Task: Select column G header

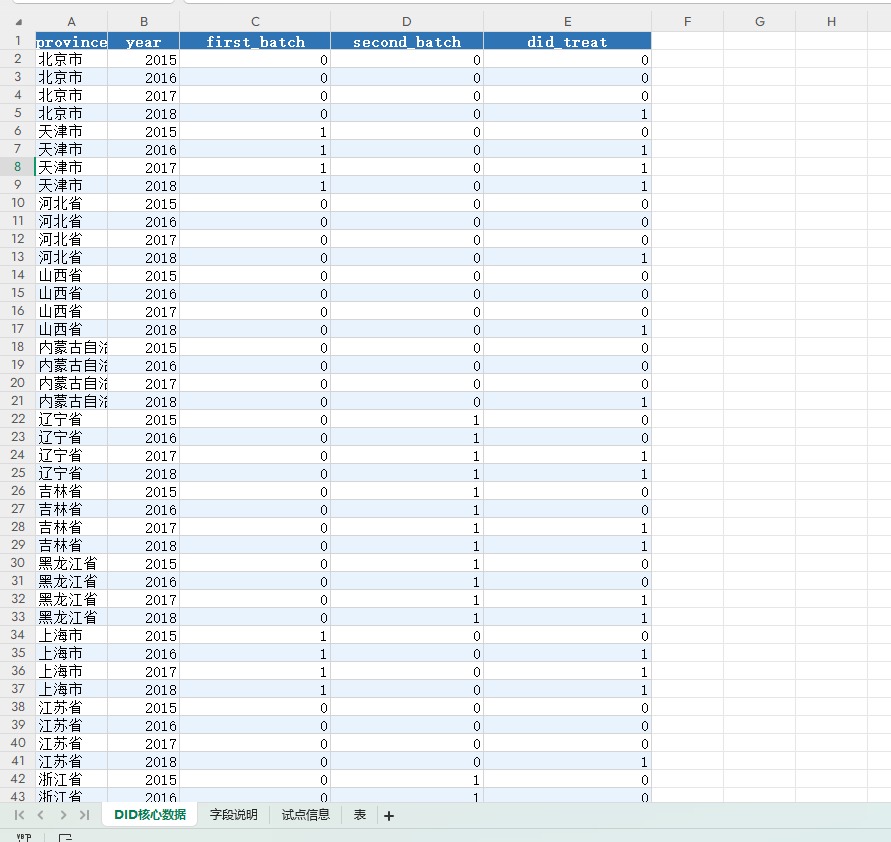Action: click(760, 22)
